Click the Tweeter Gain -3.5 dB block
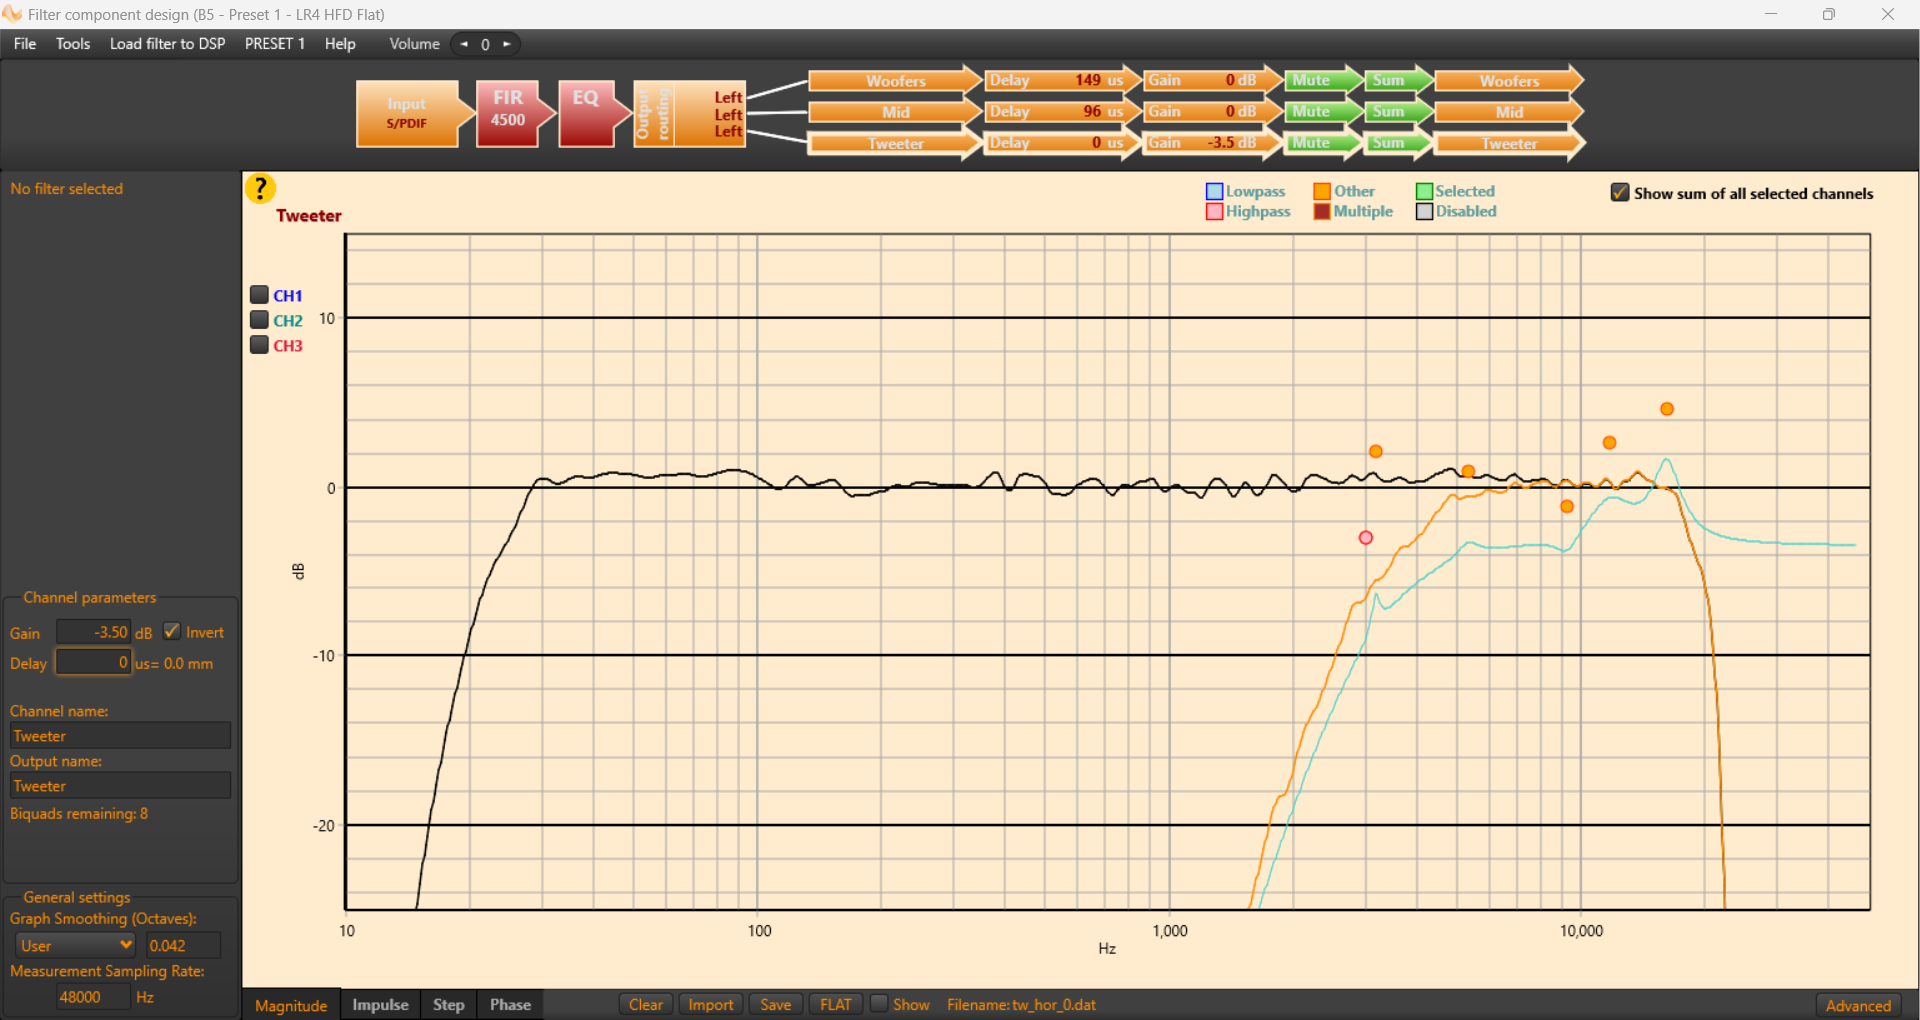Screen dimensions: 1920x1020 click(1212, 143)
